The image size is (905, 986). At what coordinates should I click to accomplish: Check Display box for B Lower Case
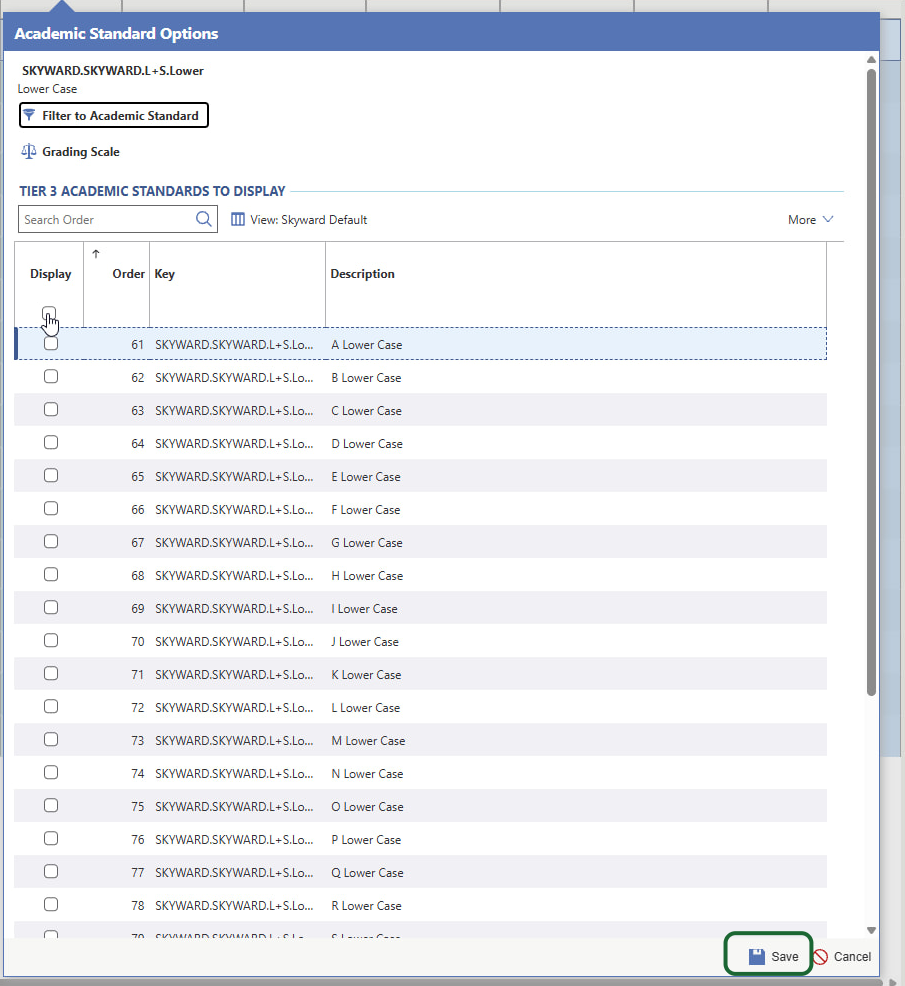pos(51,376)
